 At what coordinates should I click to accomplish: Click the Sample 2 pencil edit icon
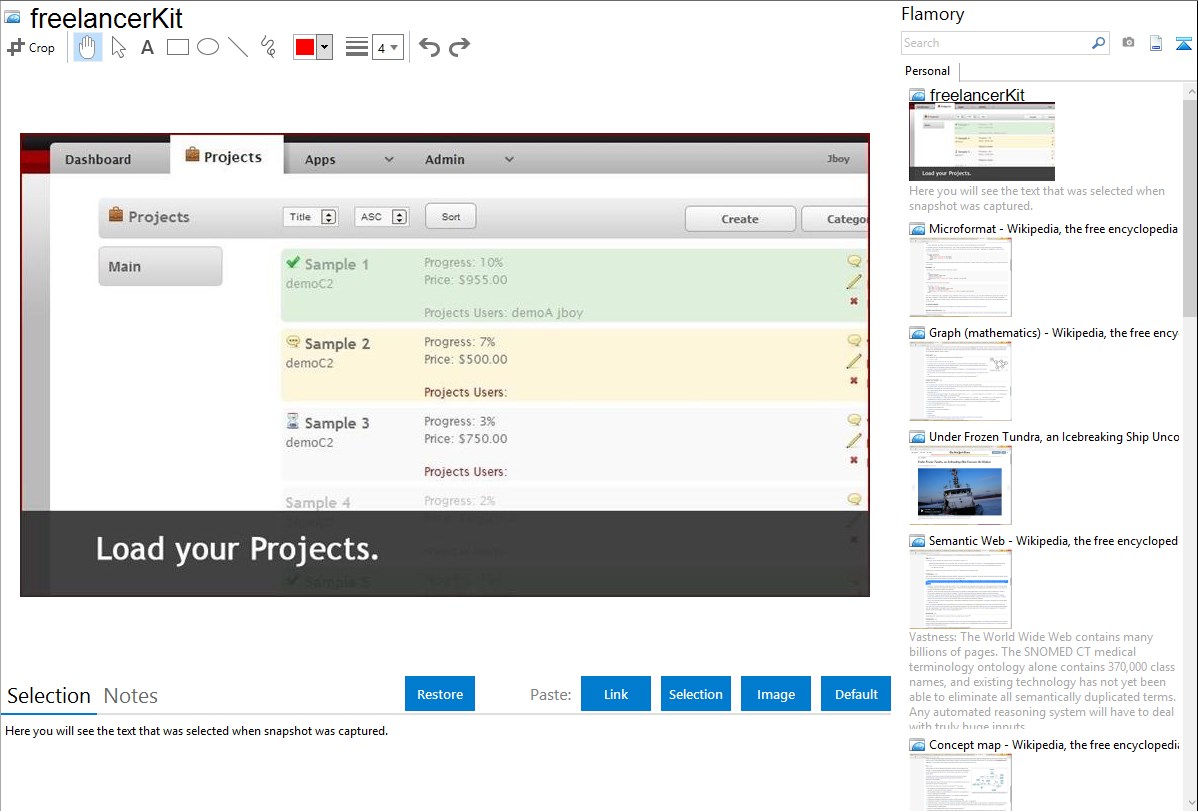click(854, 361)
